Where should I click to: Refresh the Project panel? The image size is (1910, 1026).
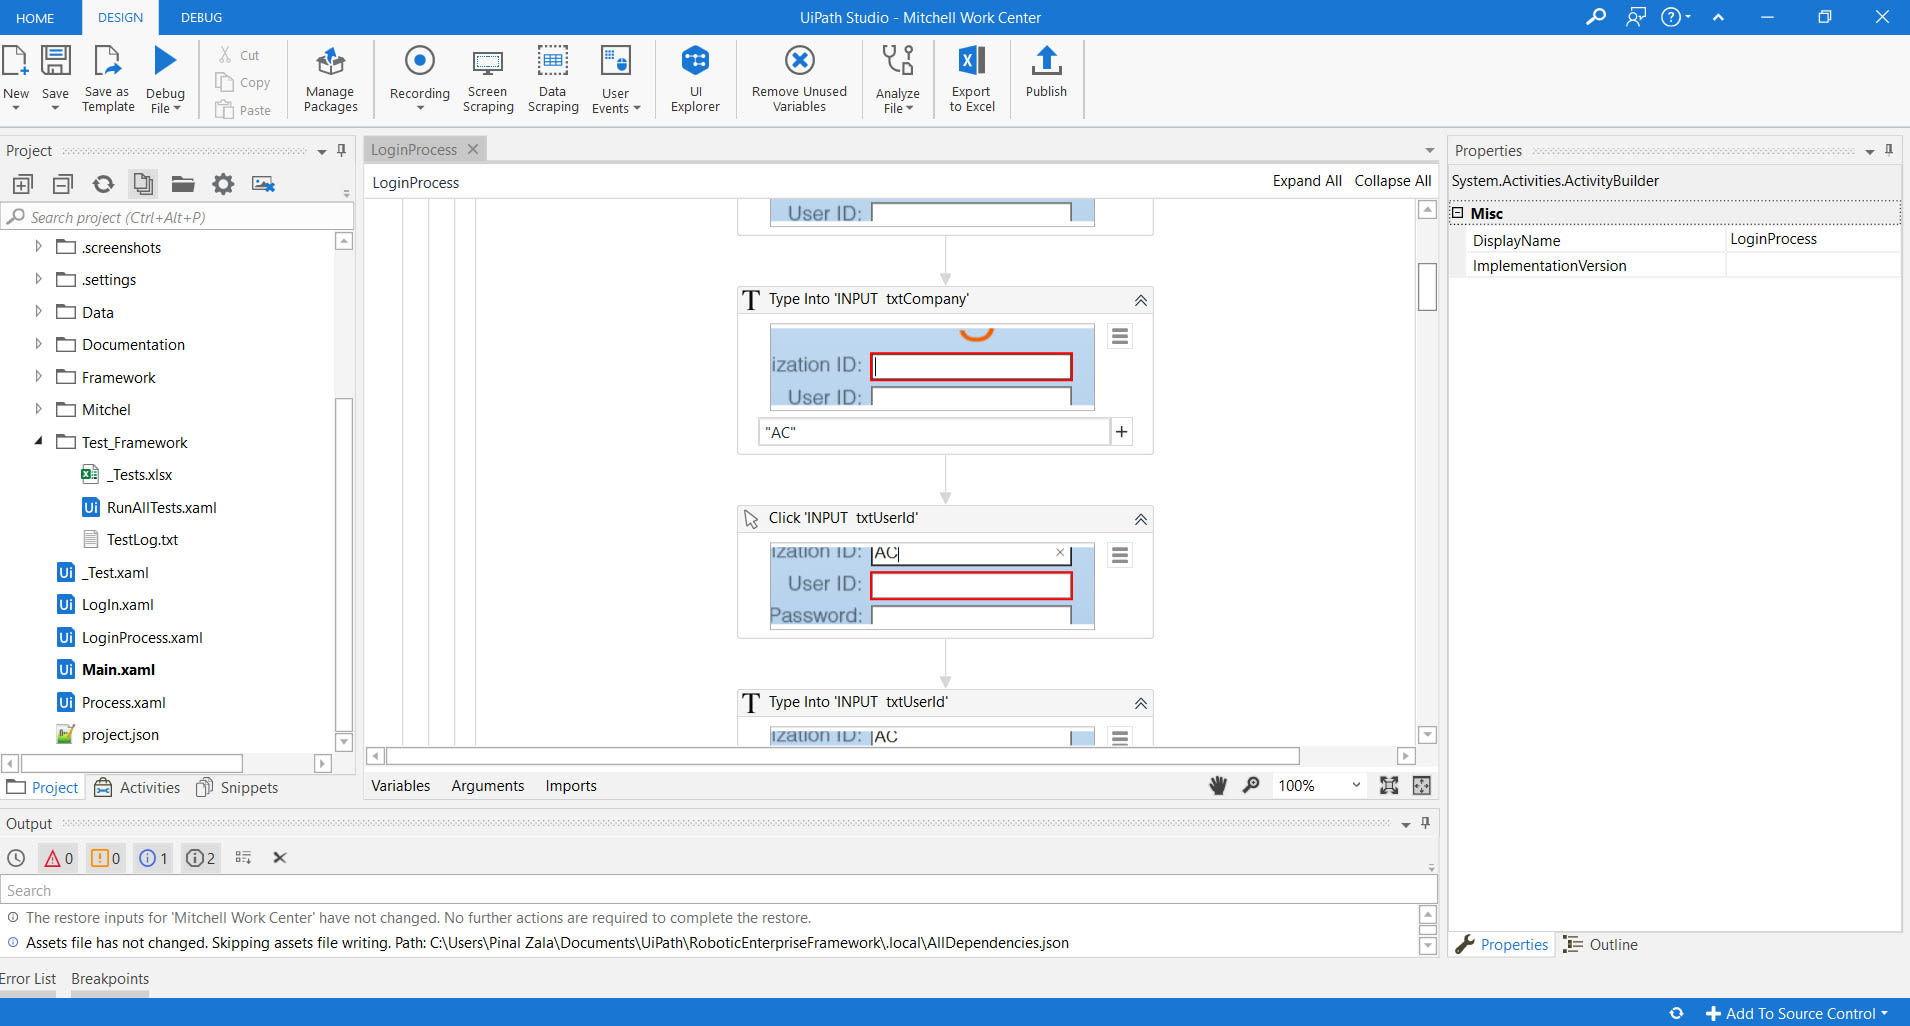click(x=103, y=184)
